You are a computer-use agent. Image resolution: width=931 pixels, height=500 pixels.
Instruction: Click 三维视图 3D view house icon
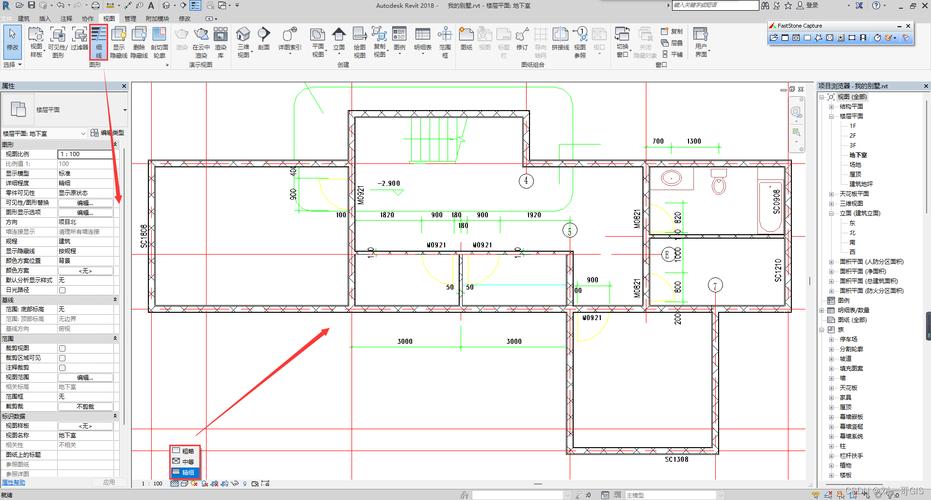point(243,42)
